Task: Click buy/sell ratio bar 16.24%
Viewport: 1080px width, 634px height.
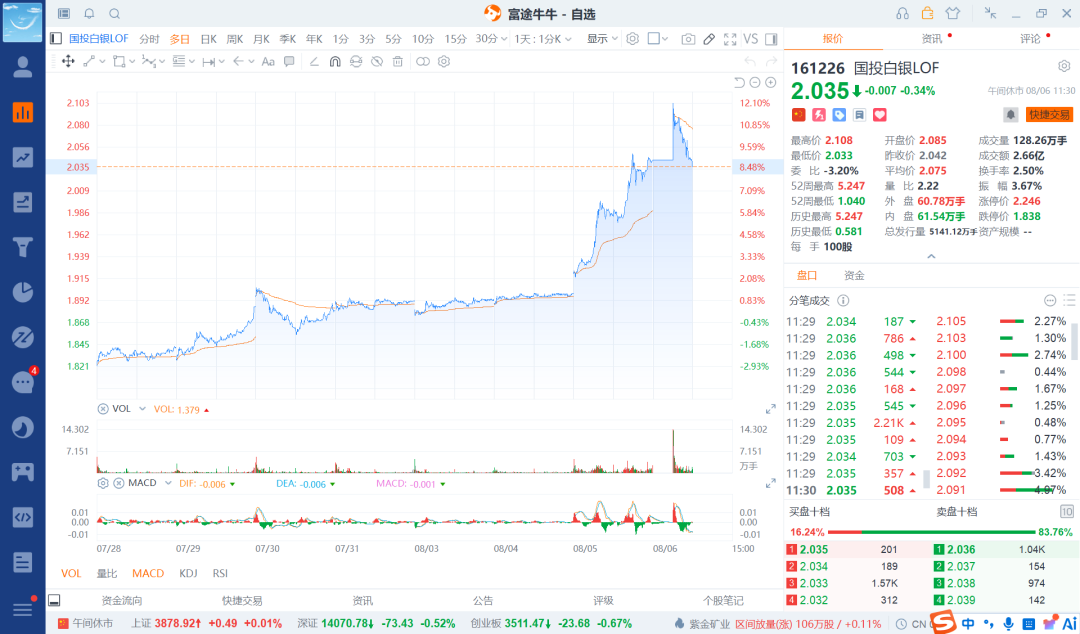Action: click(x=931, y=532)
